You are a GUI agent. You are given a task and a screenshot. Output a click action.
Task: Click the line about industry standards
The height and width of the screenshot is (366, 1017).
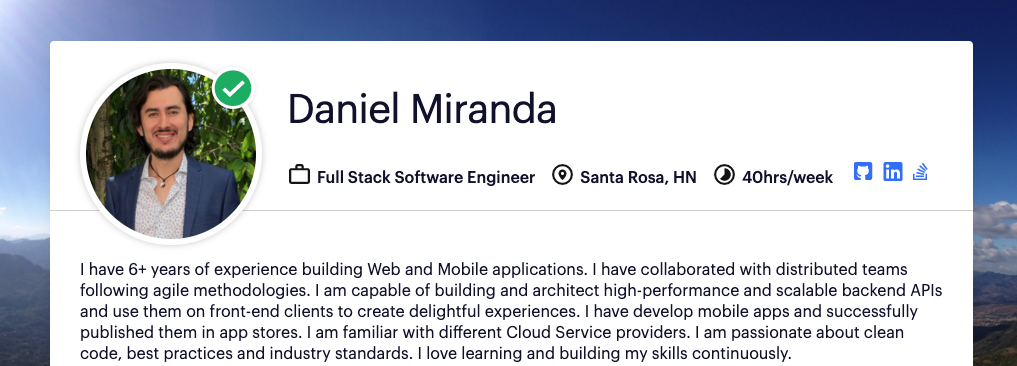[436, 354]
